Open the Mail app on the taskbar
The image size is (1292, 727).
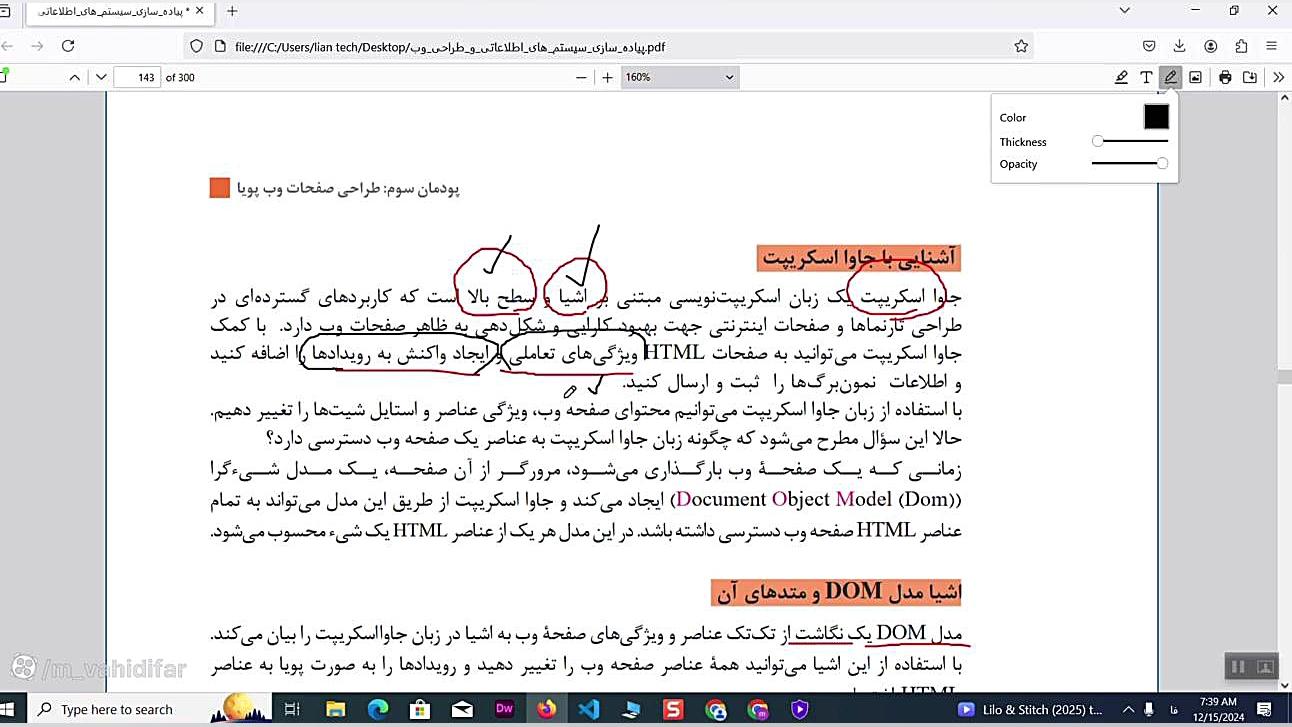click(462, 710)
